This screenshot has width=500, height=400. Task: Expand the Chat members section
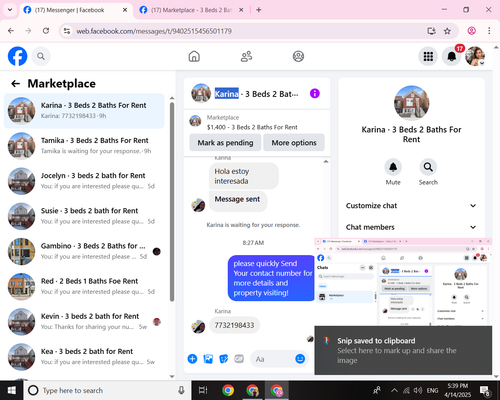[411, 227]
